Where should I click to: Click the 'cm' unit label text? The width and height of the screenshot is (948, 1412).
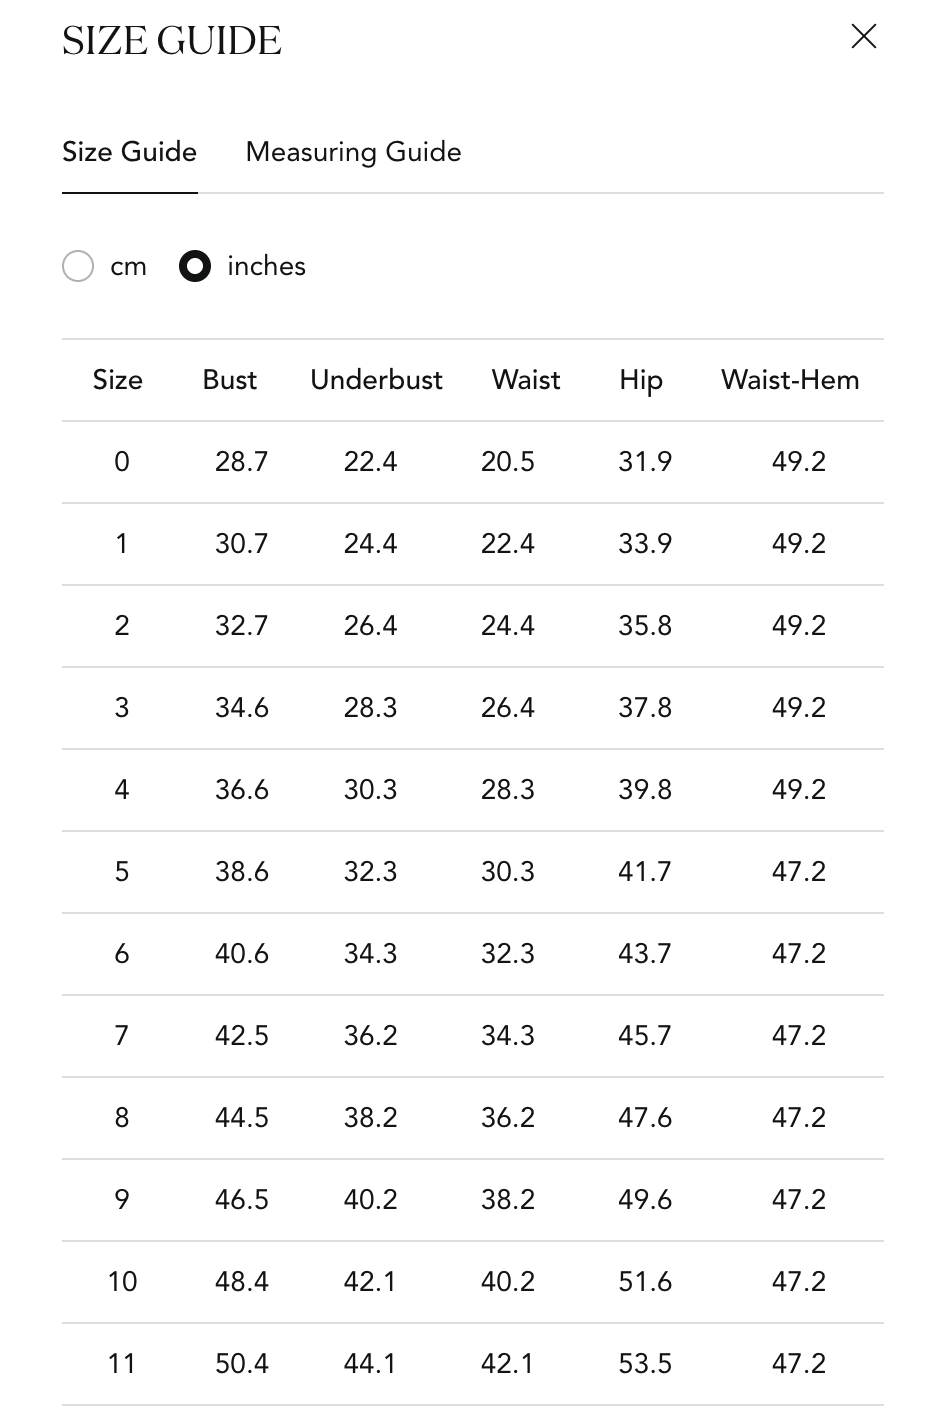128,267
